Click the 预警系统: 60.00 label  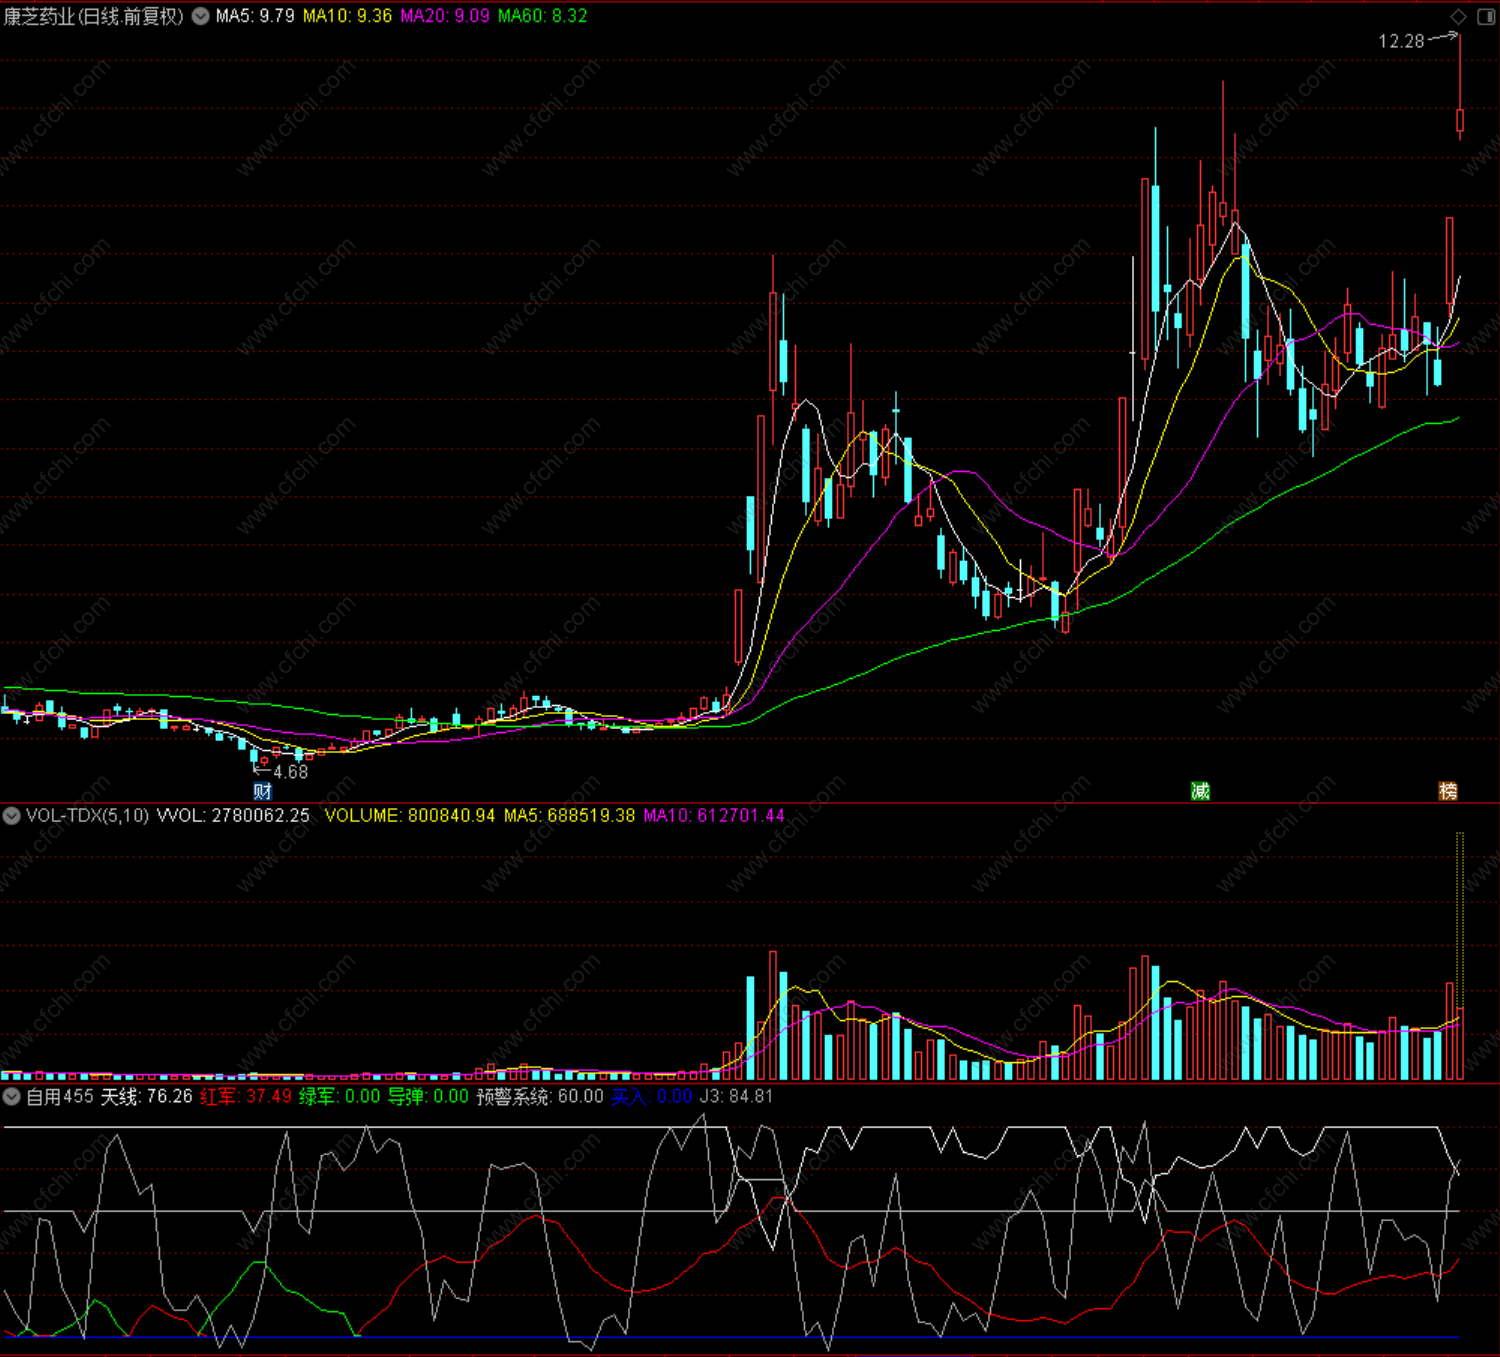[540, 1096]
